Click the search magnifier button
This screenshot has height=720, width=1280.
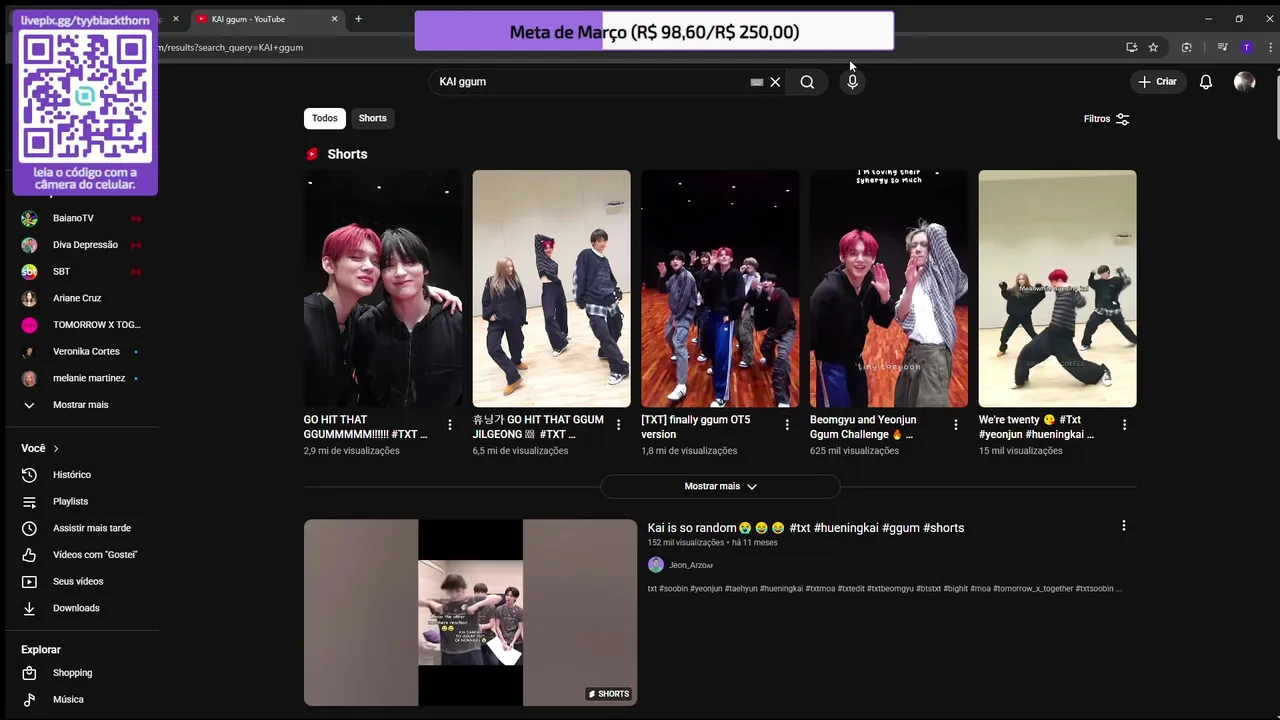coord(807,82)
